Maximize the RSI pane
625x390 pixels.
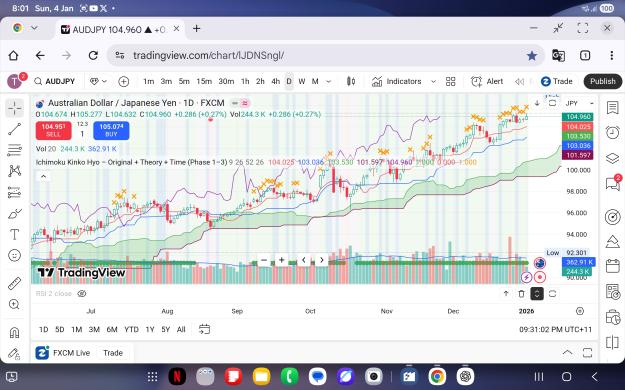click(x=552, y=294)
